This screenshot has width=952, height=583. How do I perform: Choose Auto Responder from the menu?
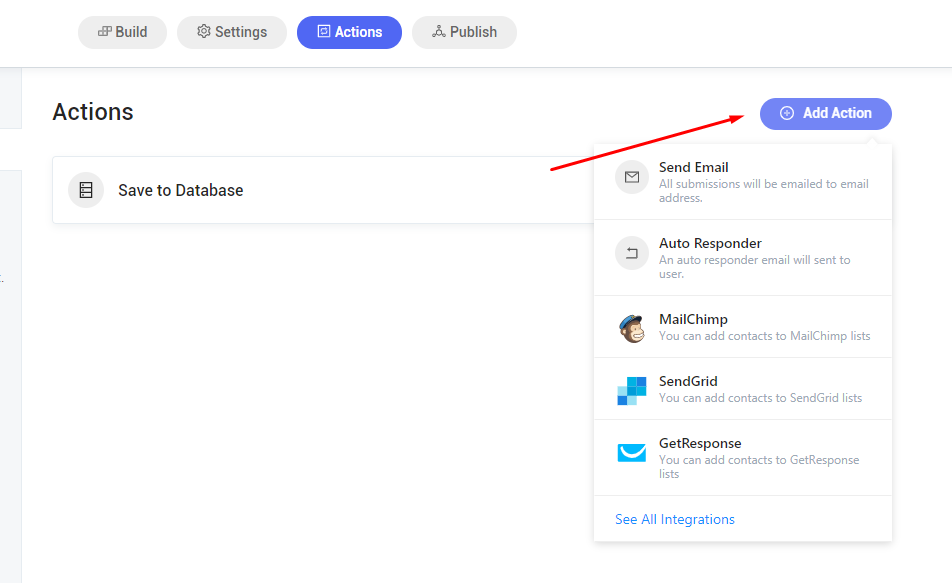pyautogui.click(x=743, y=257)
